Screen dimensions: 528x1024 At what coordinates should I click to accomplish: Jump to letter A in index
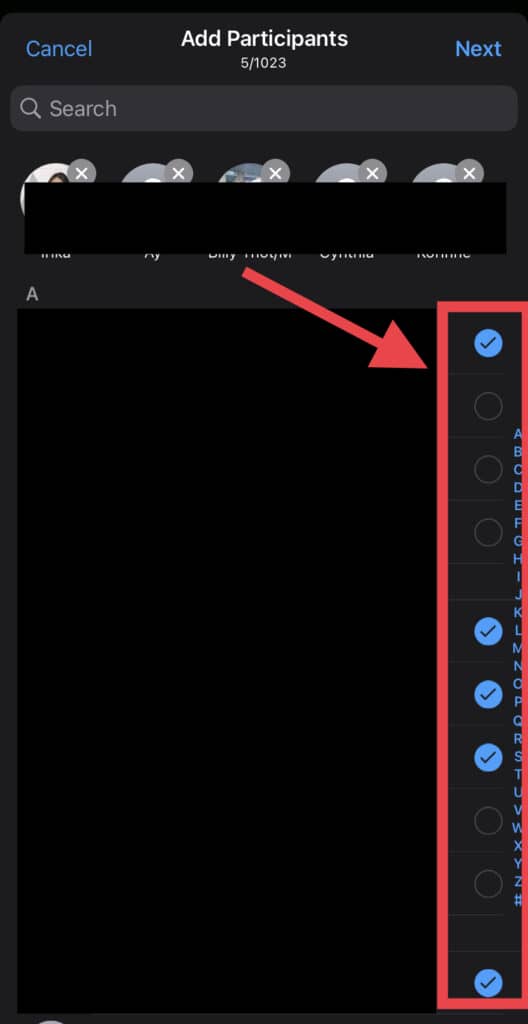(518, 434)
